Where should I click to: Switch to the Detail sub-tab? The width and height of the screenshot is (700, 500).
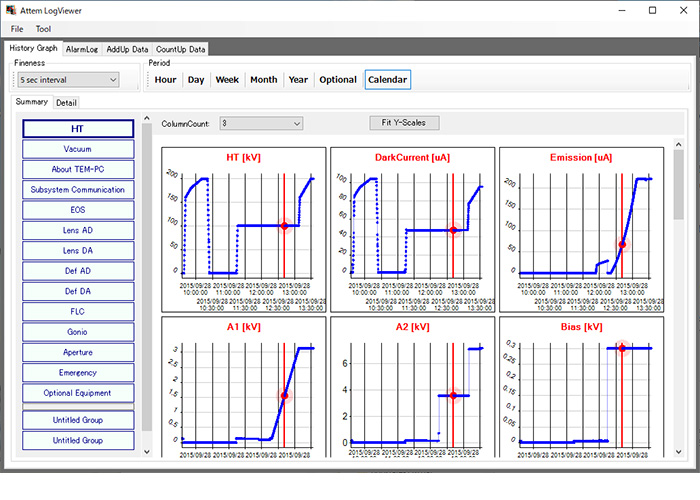pyautogui.click(x=67, y=103)
